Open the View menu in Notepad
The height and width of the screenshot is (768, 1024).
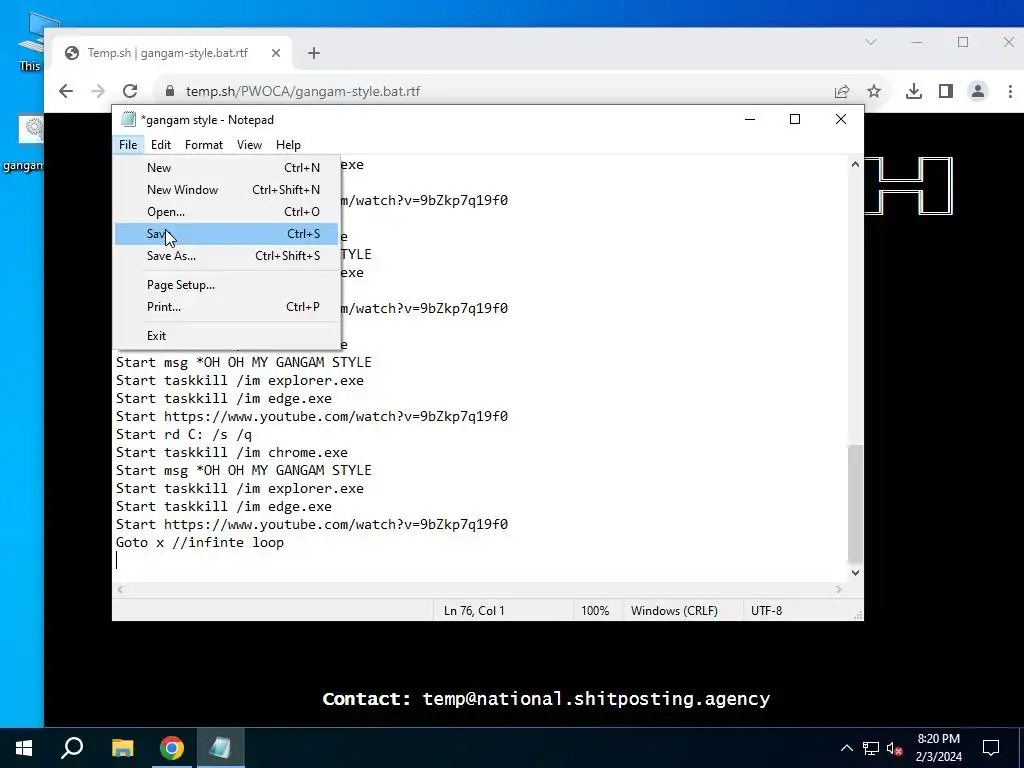[x=249, y=145]
